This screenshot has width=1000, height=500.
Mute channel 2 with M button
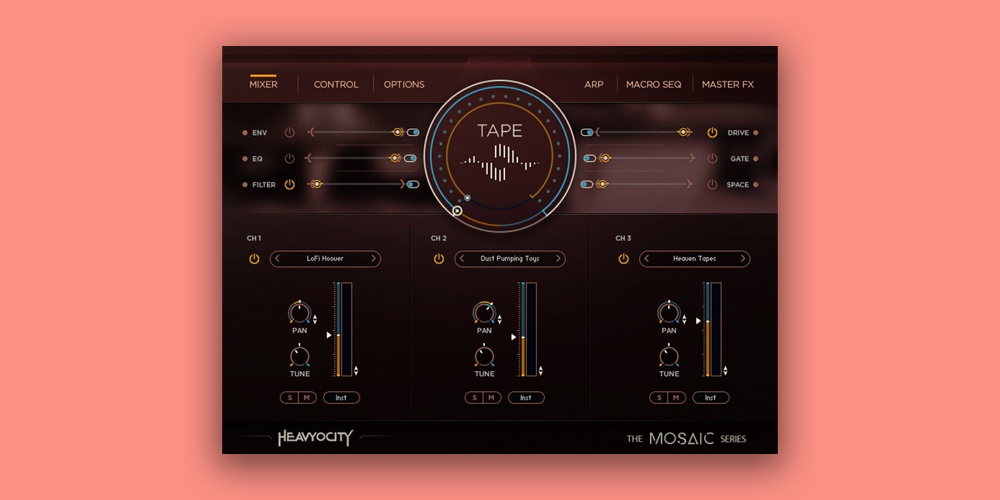pos(491,398)
